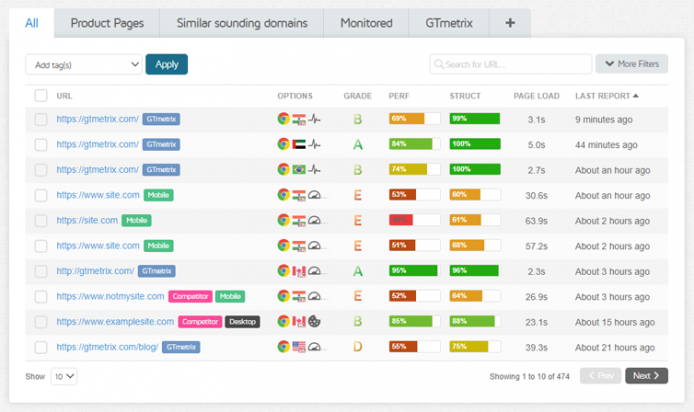Click the Chrome icon in the first gtmetrix.com row

[x=284, y=118]
